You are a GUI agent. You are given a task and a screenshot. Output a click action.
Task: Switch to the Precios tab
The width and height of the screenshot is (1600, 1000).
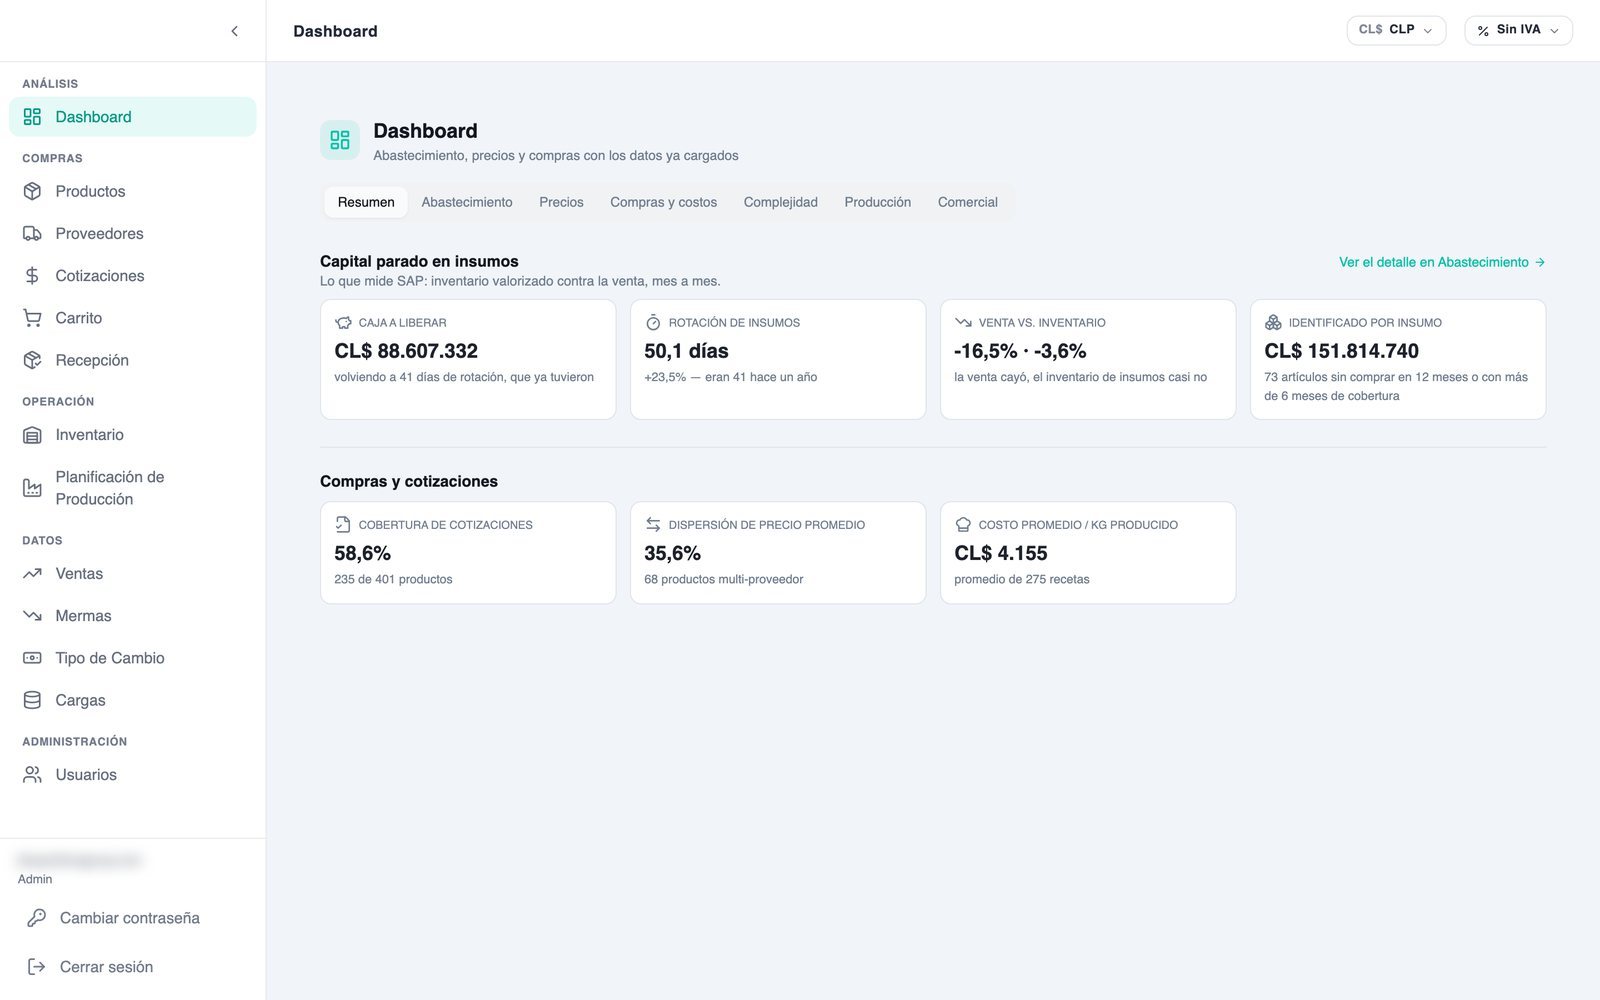click(x=561, y=202)
